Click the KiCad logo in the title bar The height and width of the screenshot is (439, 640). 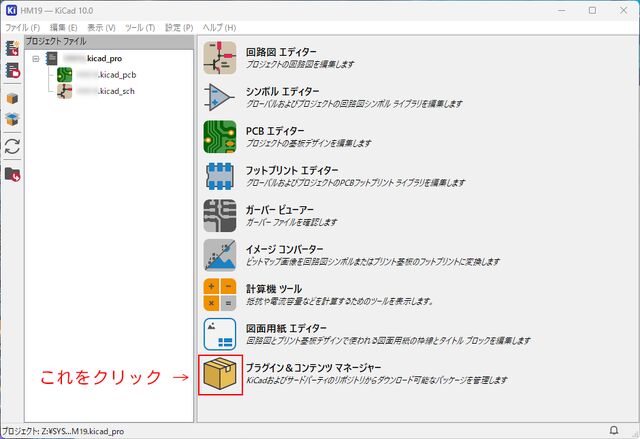[x=11, y=10]
